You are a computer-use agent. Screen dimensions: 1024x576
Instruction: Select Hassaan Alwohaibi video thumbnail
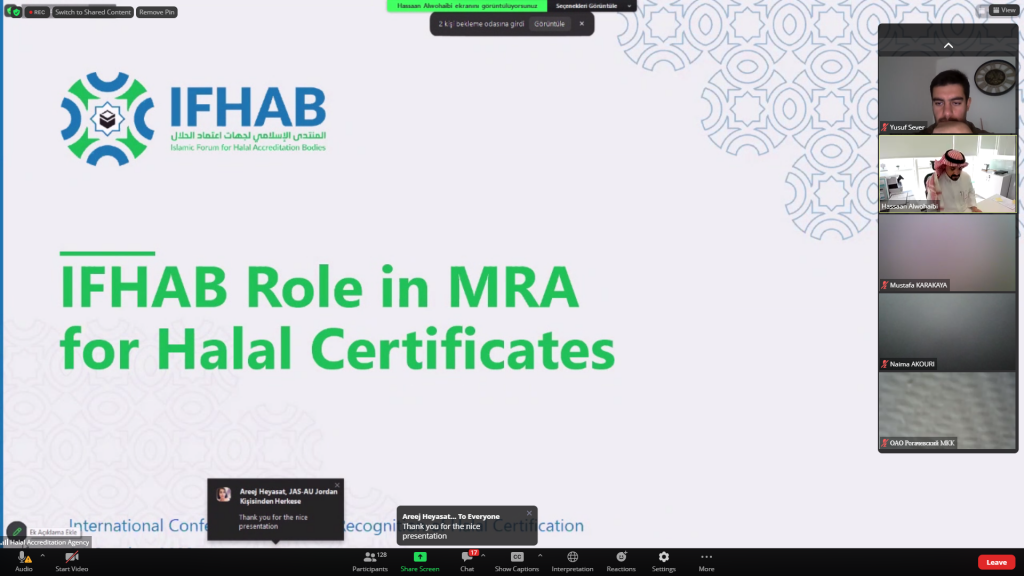click(948, 174)
